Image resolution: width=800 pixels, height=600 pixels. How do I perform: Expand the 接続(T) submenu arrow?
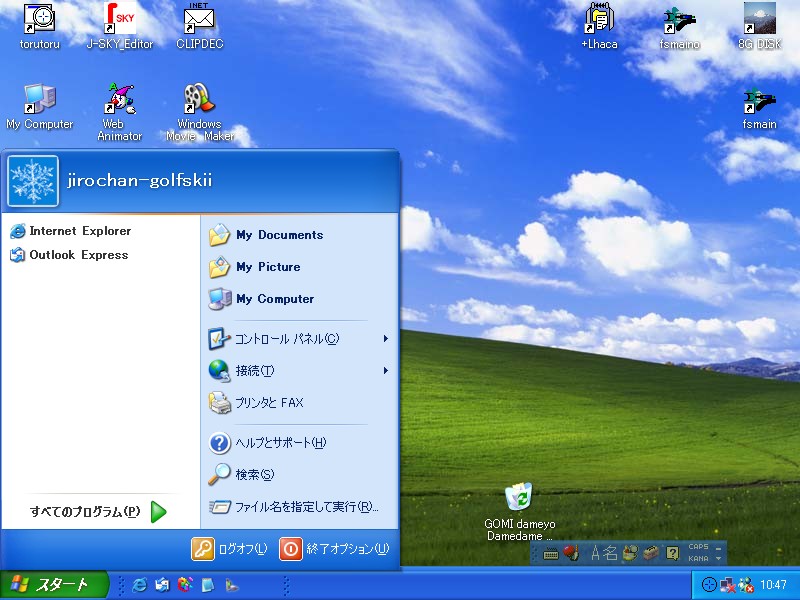386,370
